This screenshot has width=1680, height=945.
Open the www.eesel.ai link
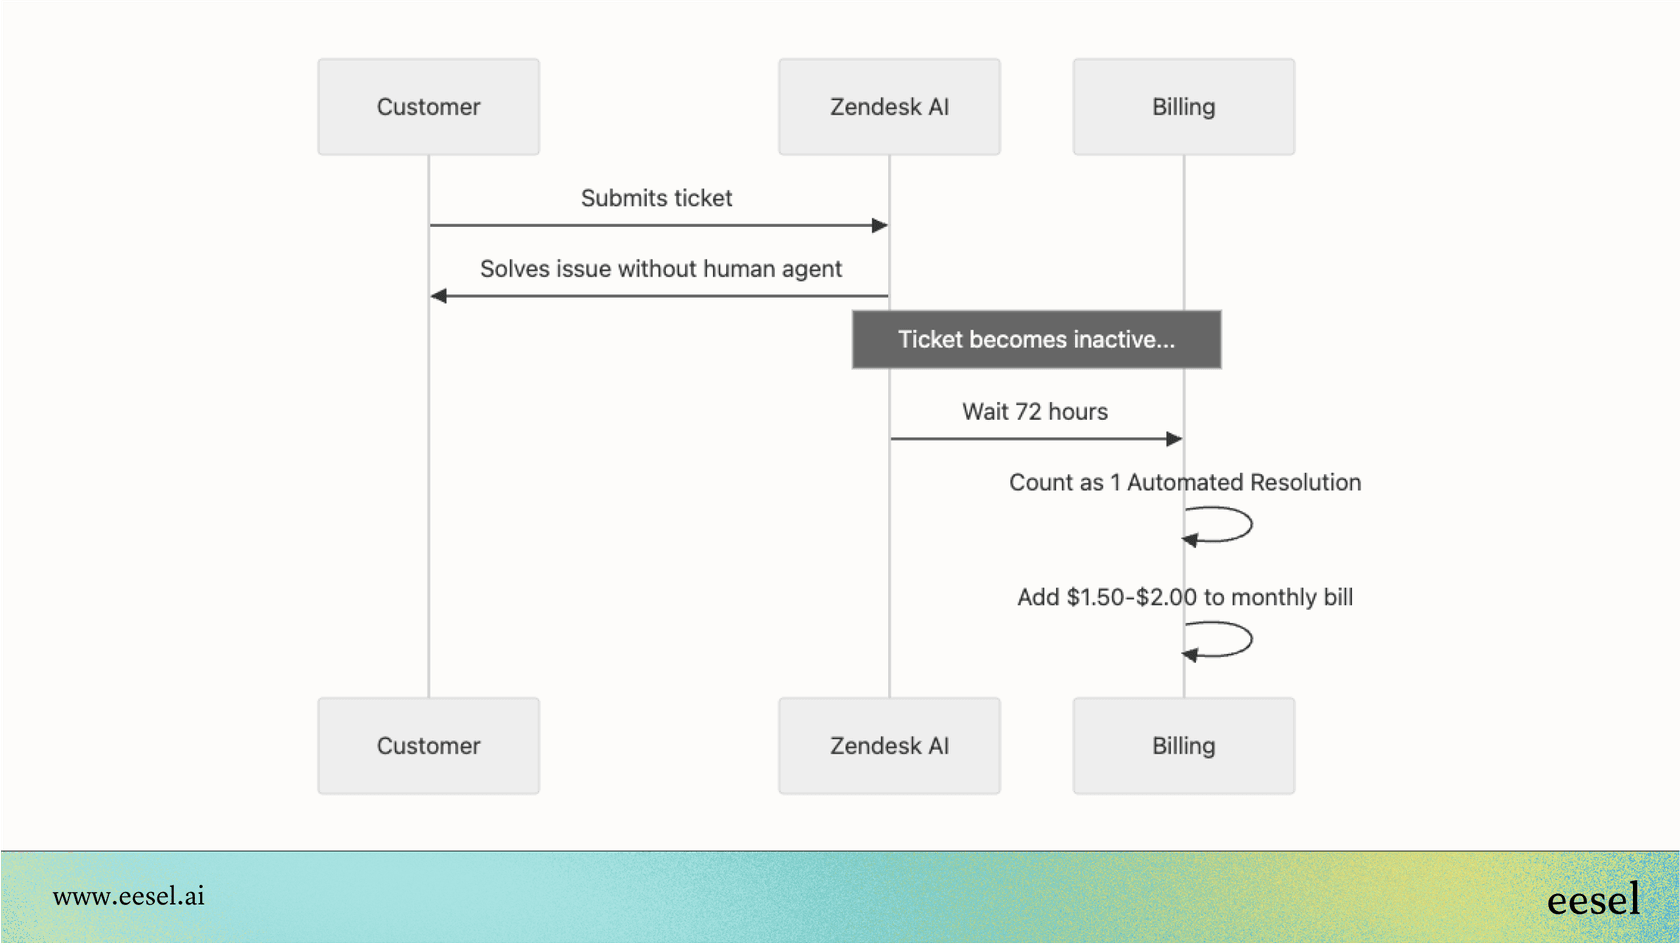[128, 896]
